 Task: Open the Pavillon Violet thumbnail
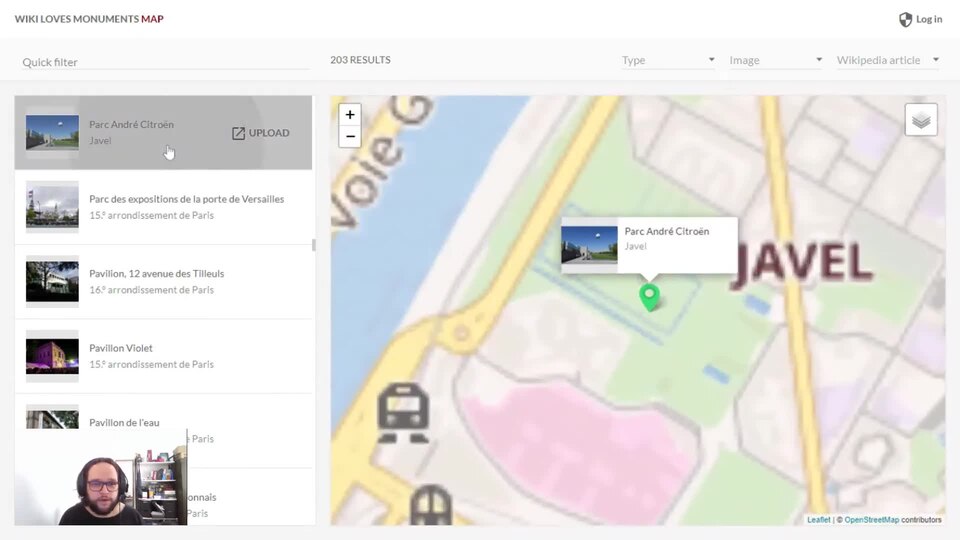[52, 356]
